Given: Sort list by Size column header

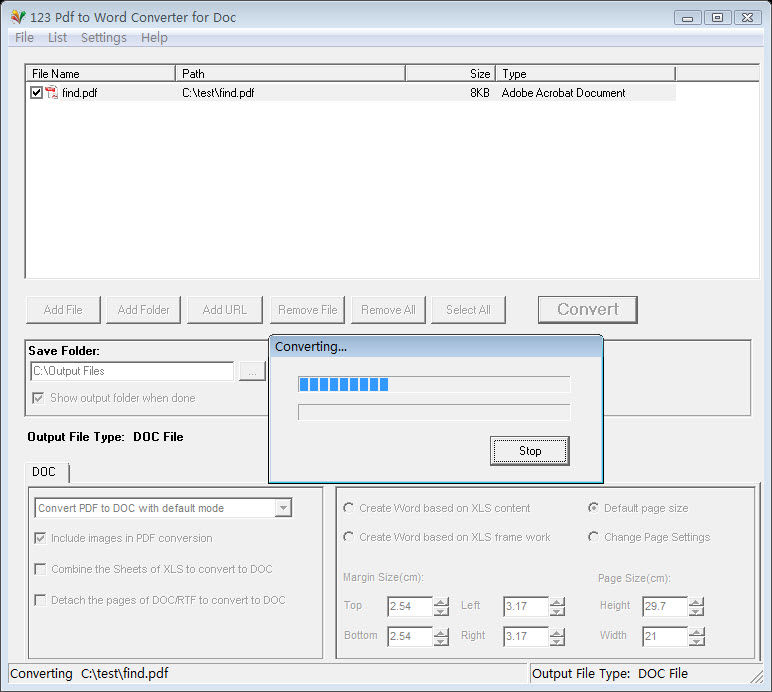Looking at the screenshot, I should 450,74.
